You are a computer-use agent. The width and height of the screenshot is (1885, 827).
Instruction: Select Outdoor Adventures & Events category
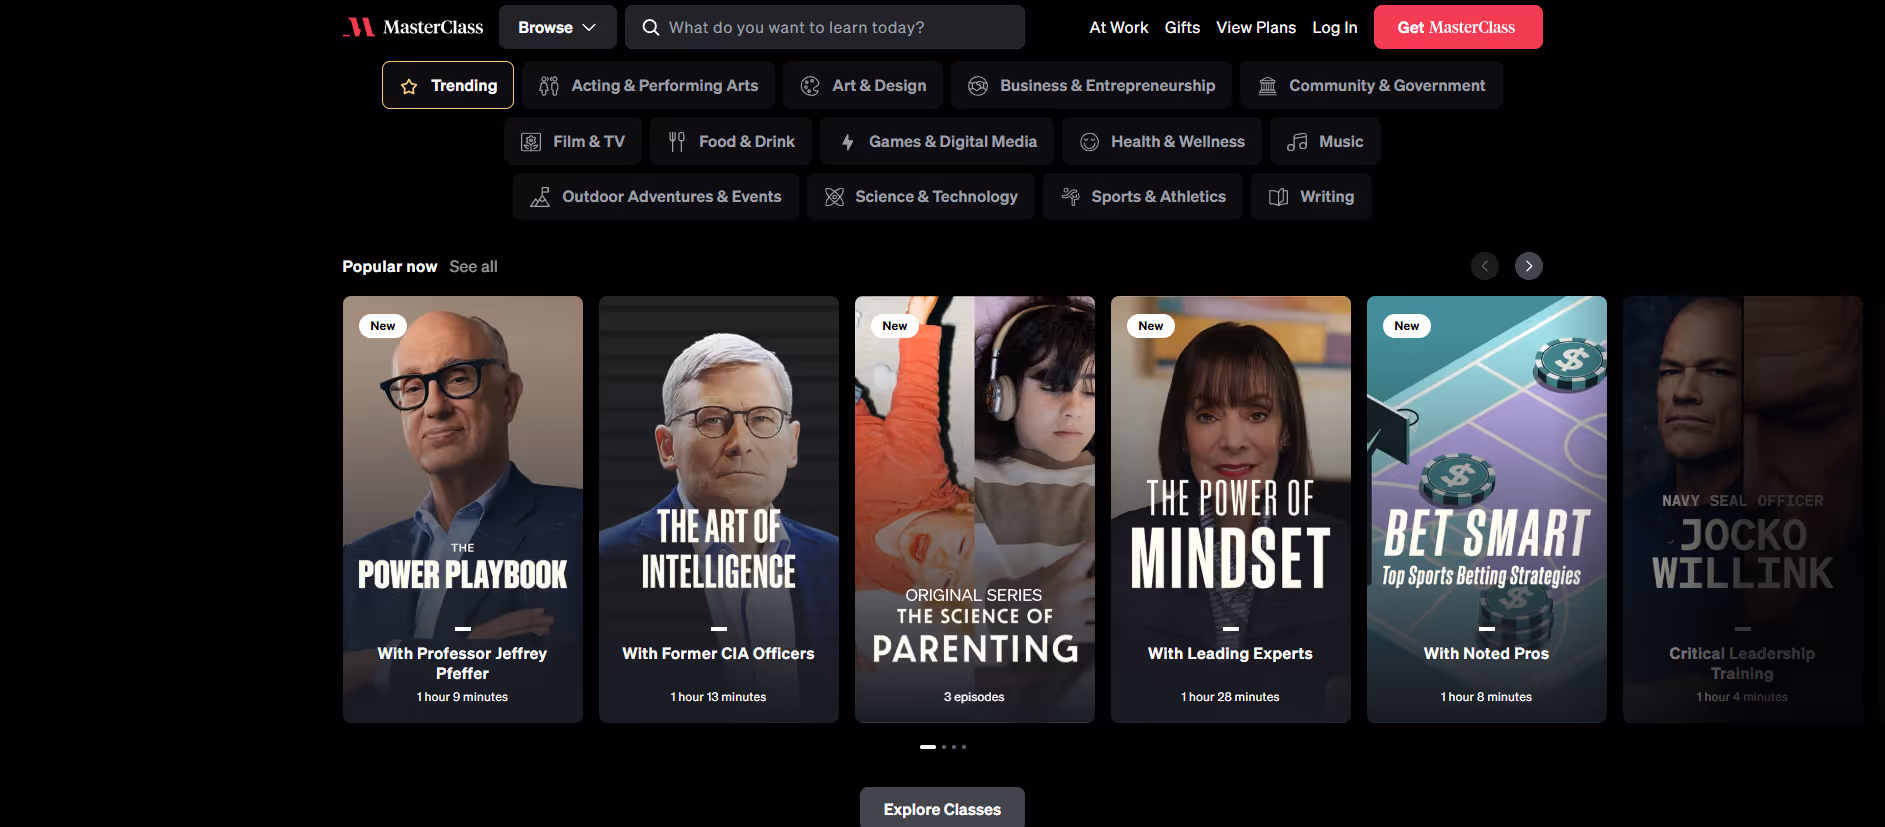656,196
